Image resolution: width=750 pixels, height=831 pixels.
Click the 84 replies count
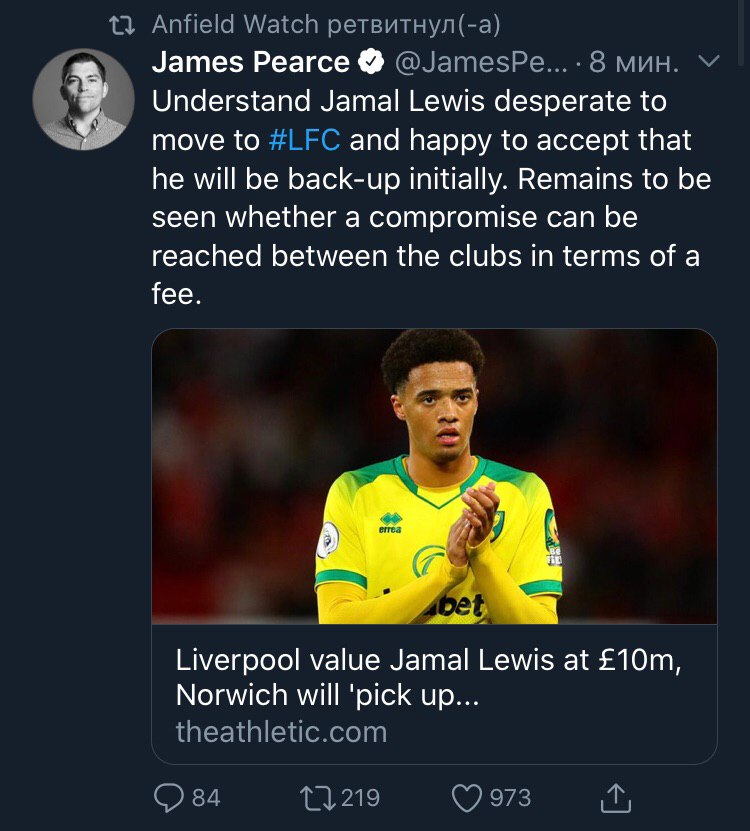coord(205,797)
